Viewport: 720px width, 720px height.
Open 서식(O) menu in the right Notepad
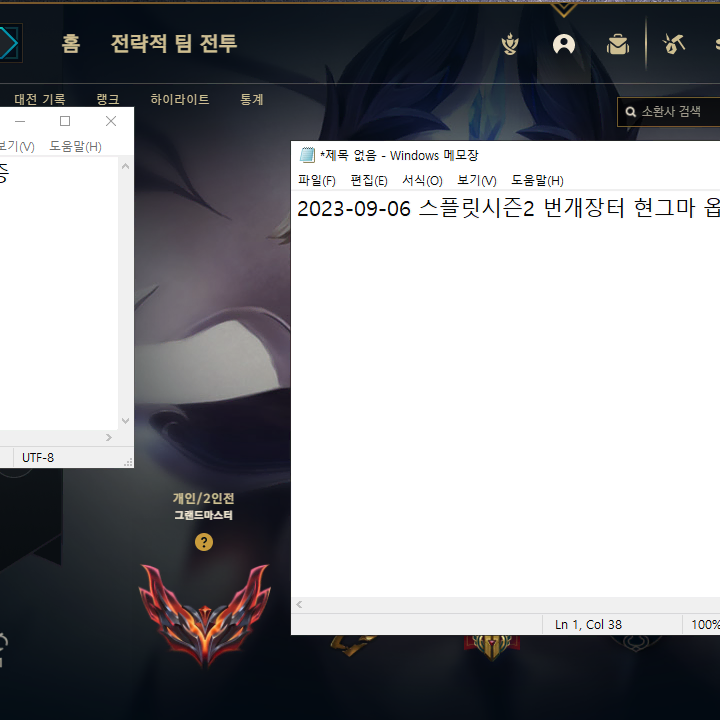pos(422,180)
